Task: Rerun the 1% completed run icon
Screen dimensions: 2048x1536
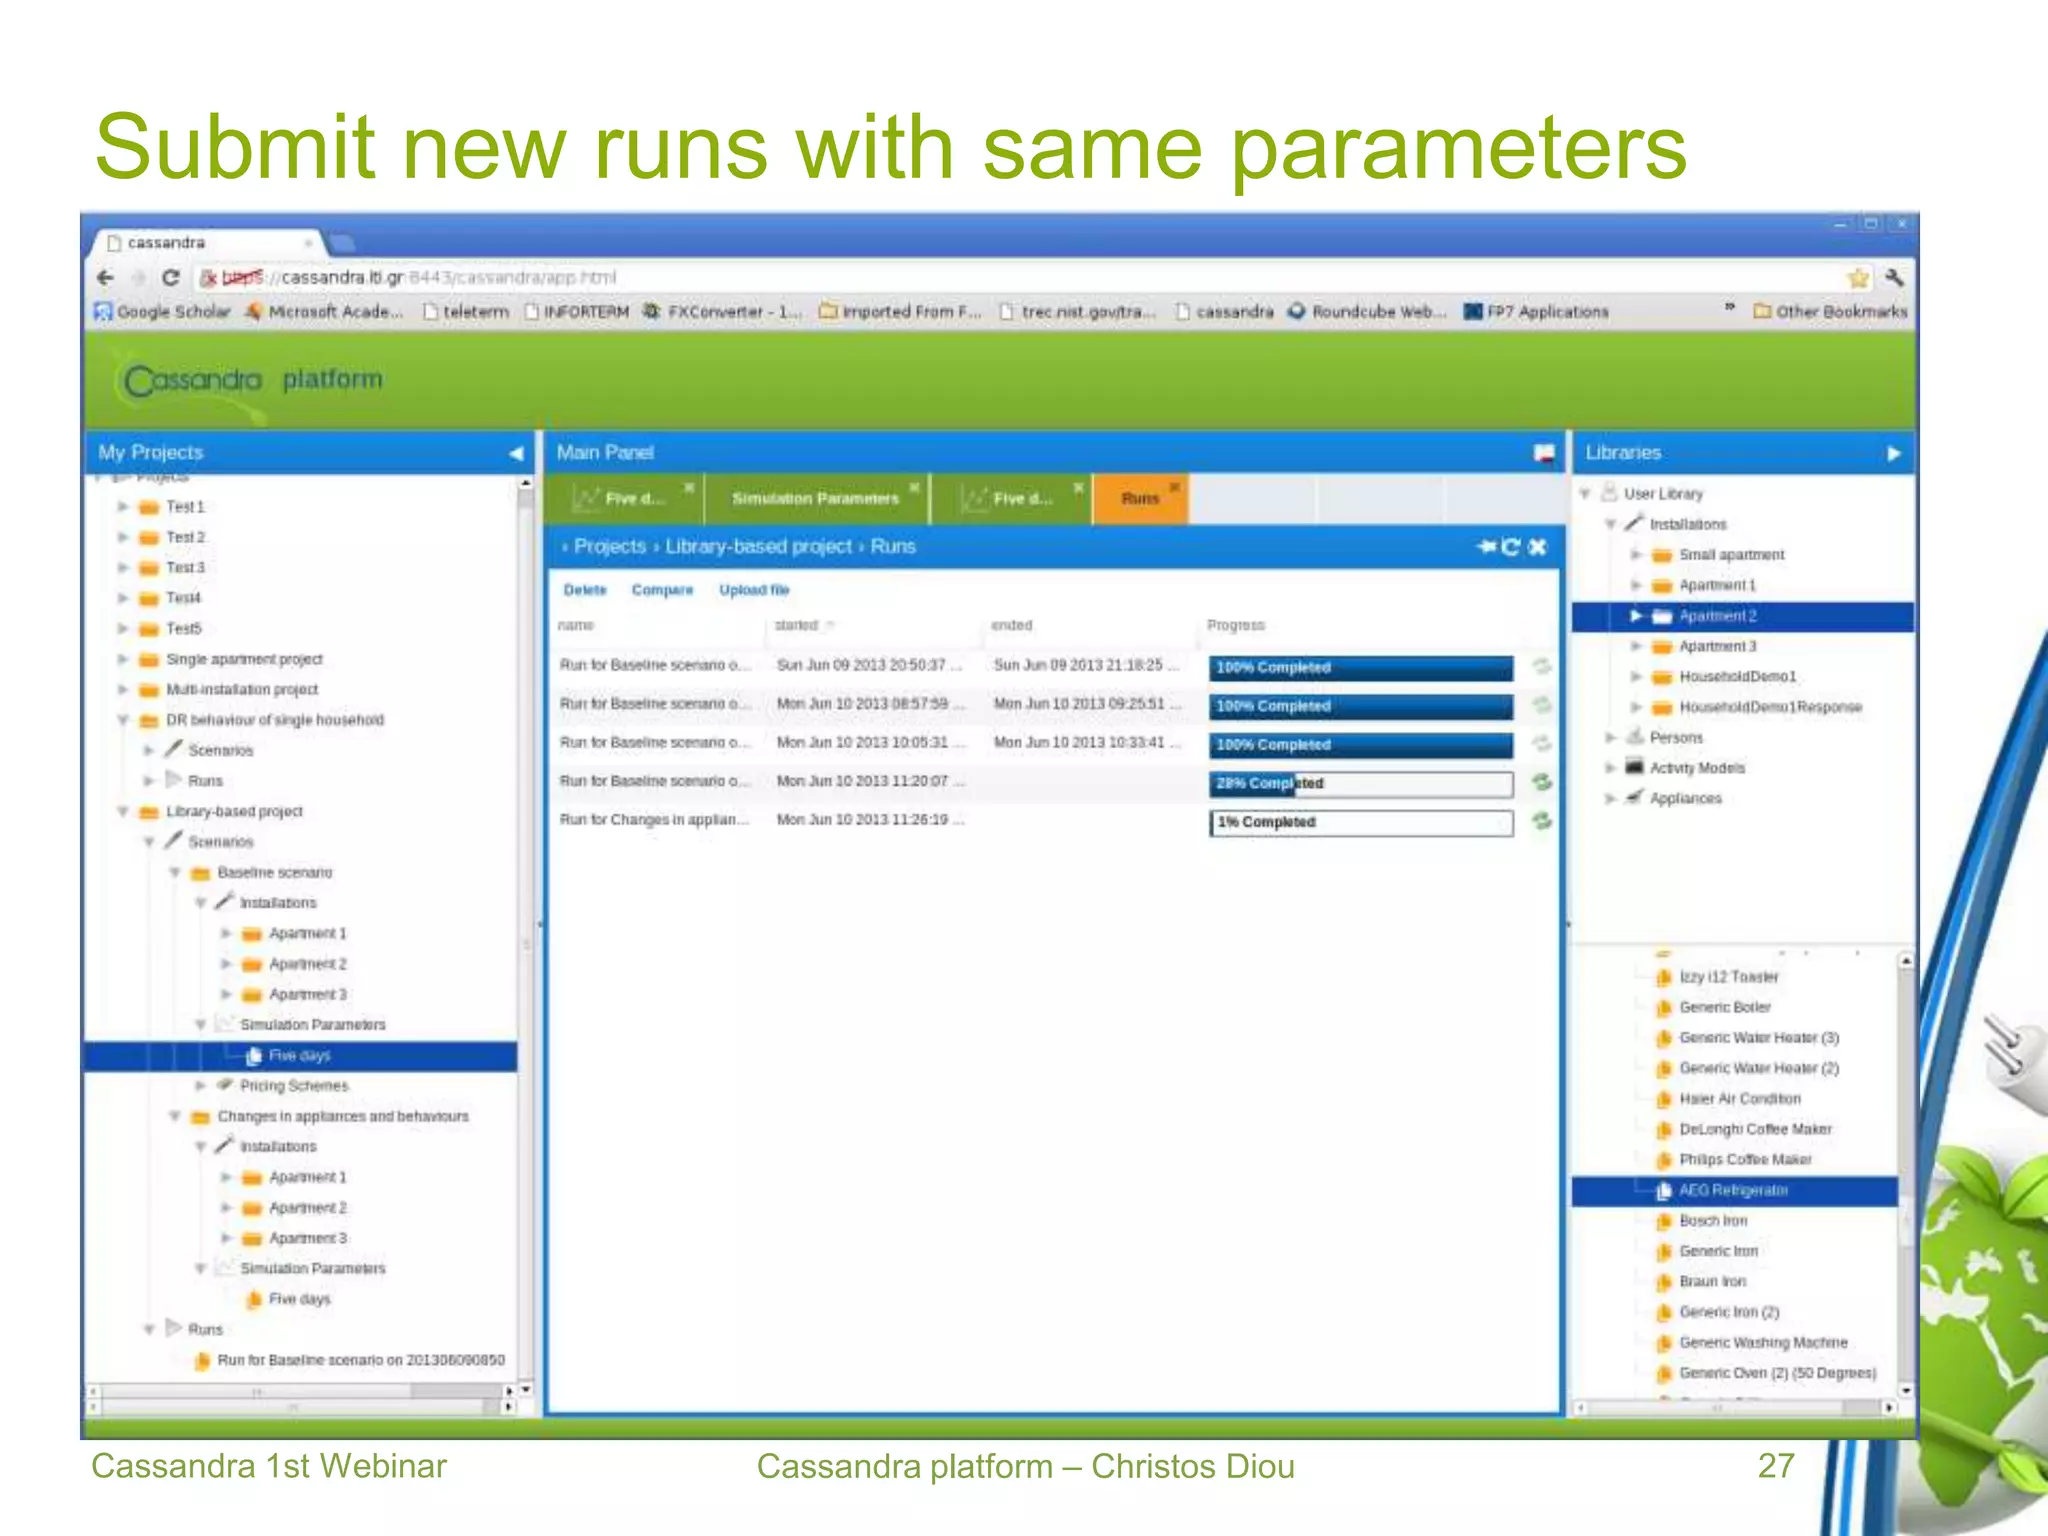Action: click(1542, 821)
